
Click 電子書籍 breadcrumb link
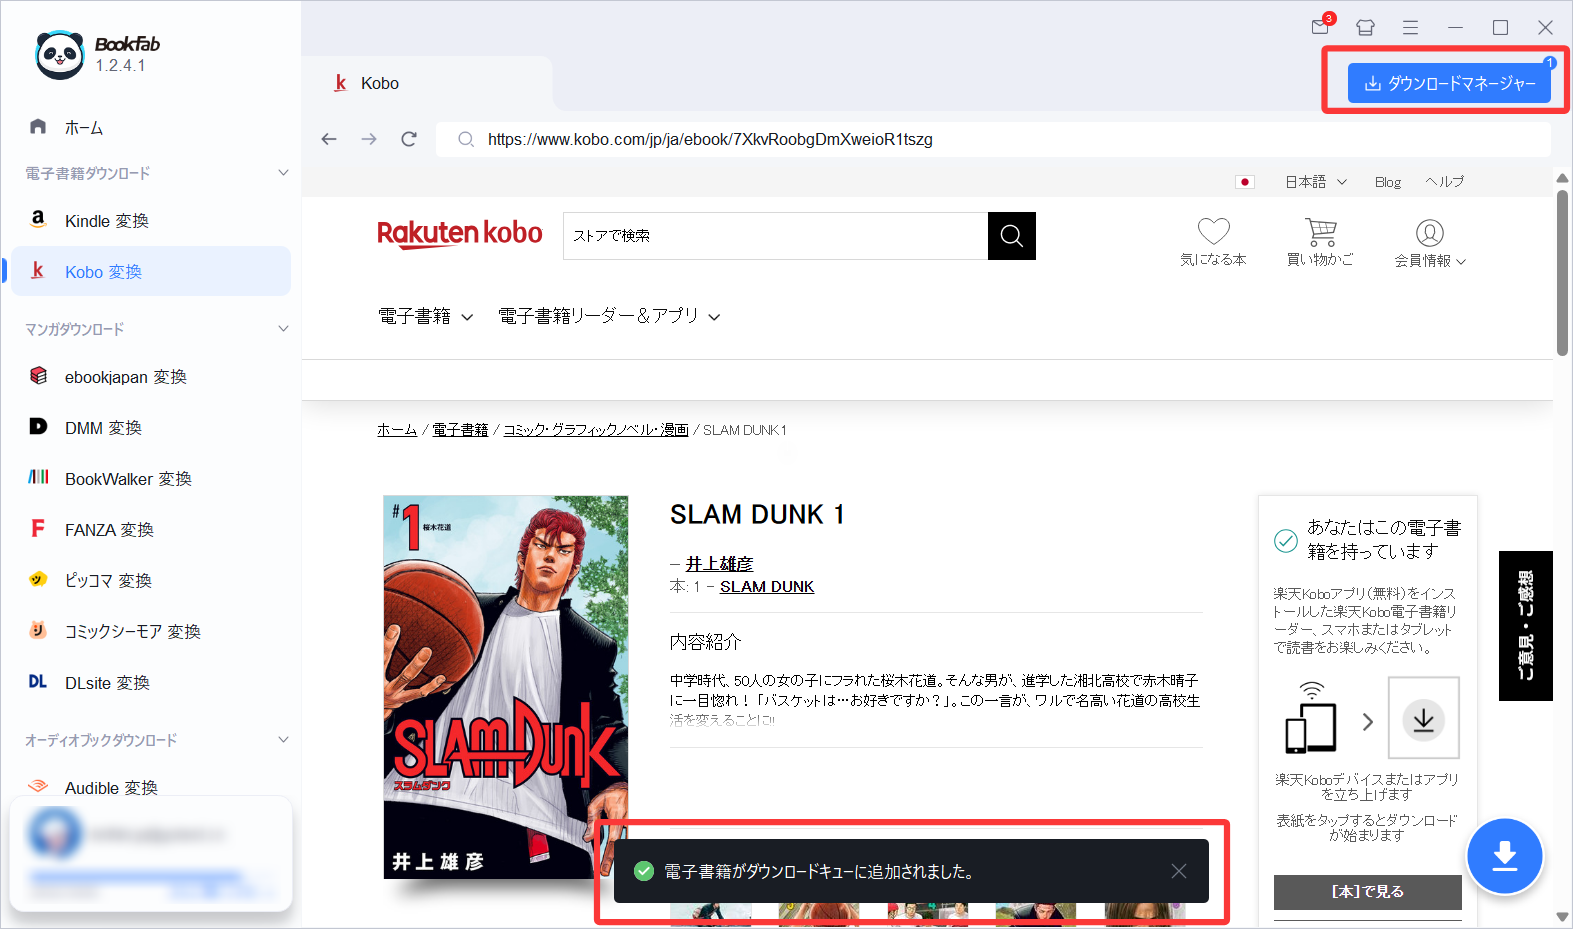pyautogui.click(x=460, y=430)
